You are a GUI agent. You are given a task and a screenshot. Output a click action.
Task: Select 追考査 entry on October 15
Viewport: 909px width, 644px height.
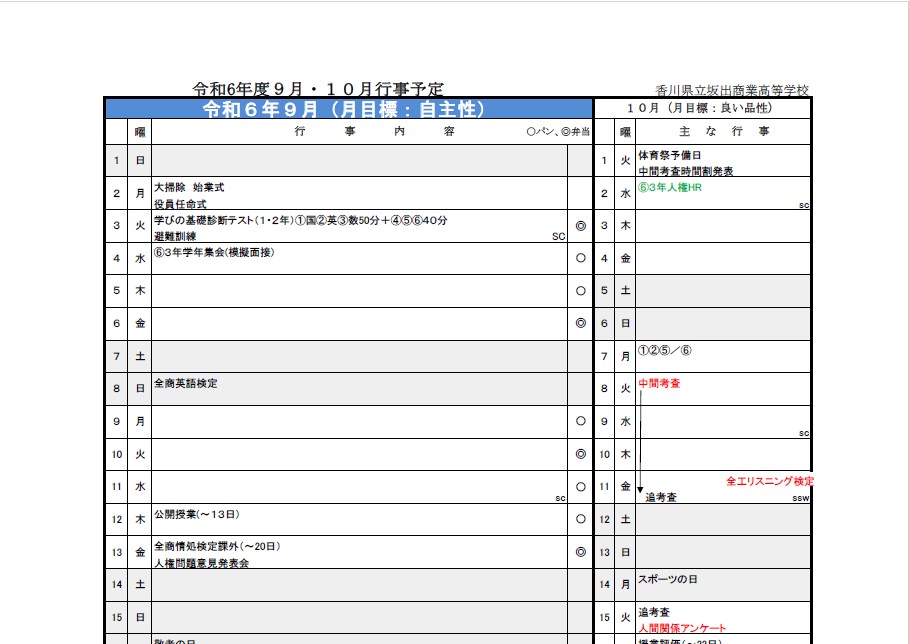(654, 612)
